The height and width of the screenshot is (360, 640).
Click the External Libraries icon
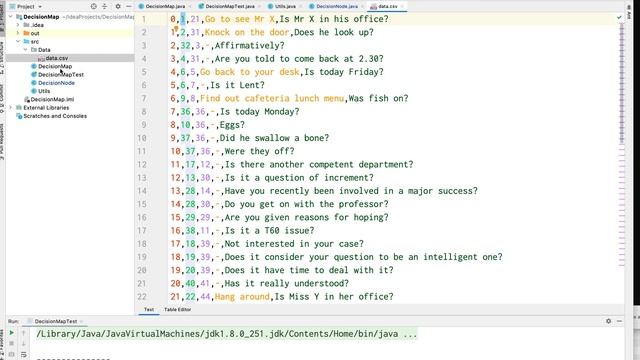(x=19, y=107)
